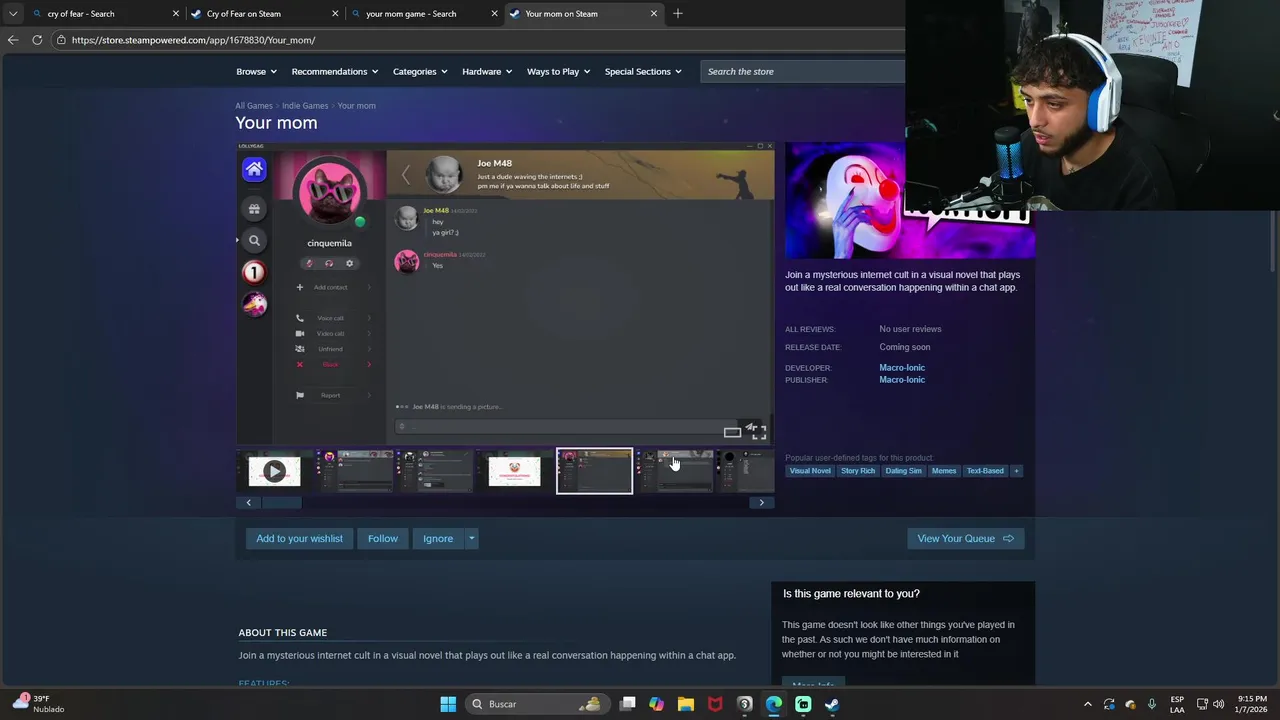Image resolution: width=1280 pixels, height=720 pixels.
Task: Add Your mom to your wishlist
Action: point(299,539)
